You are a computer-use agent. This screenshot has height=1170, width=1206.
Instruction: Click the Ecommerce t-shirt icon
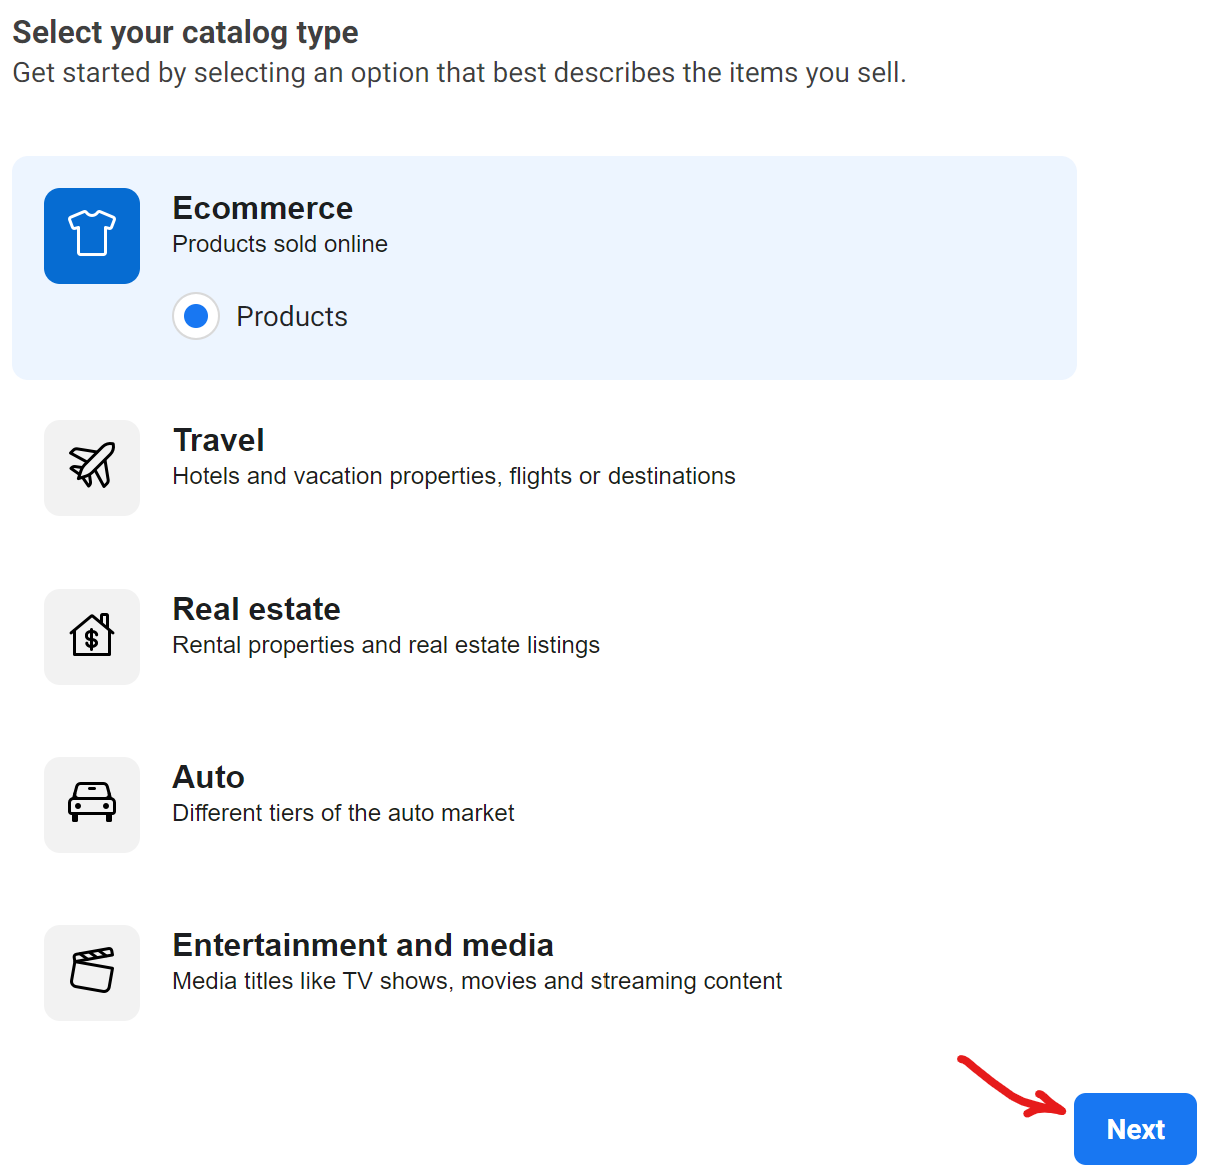coord(92,235)
